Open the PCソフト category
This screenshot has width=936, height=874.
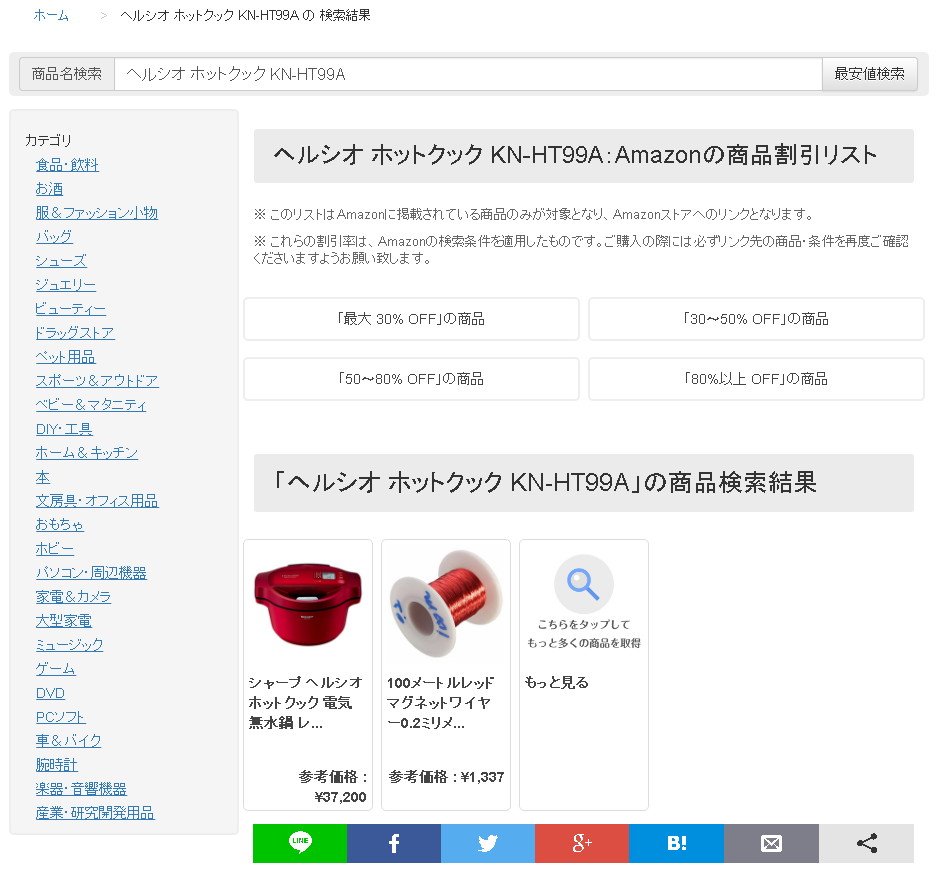coord(60,717)
